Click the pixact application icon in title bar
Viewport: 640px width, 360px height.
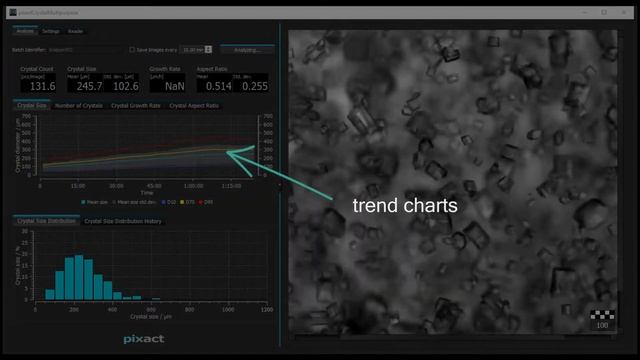click(13, 12)
